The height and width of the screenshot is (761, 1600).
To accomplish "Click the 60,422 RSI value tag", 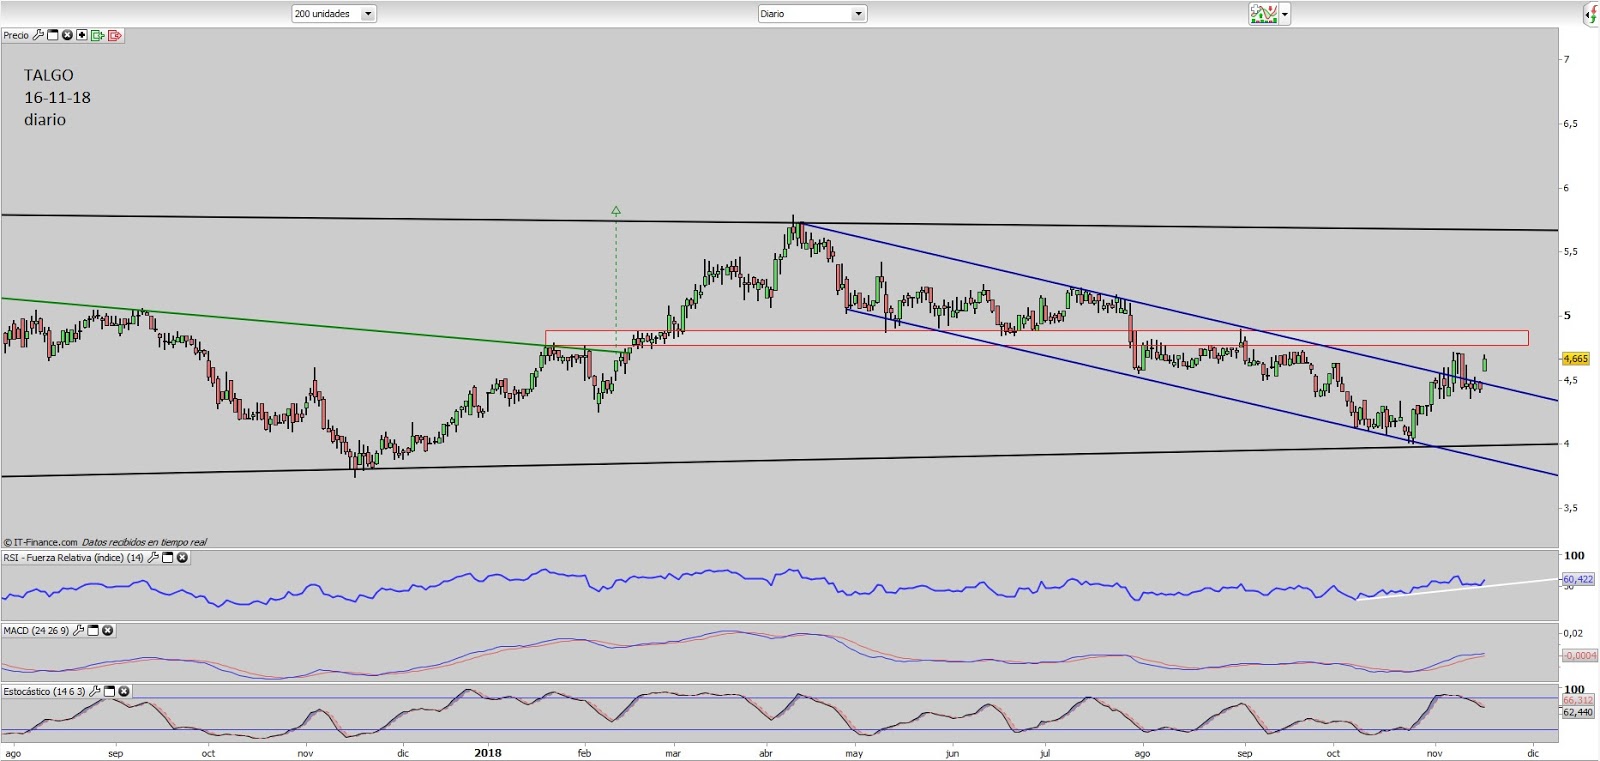I will point(1577,579).
